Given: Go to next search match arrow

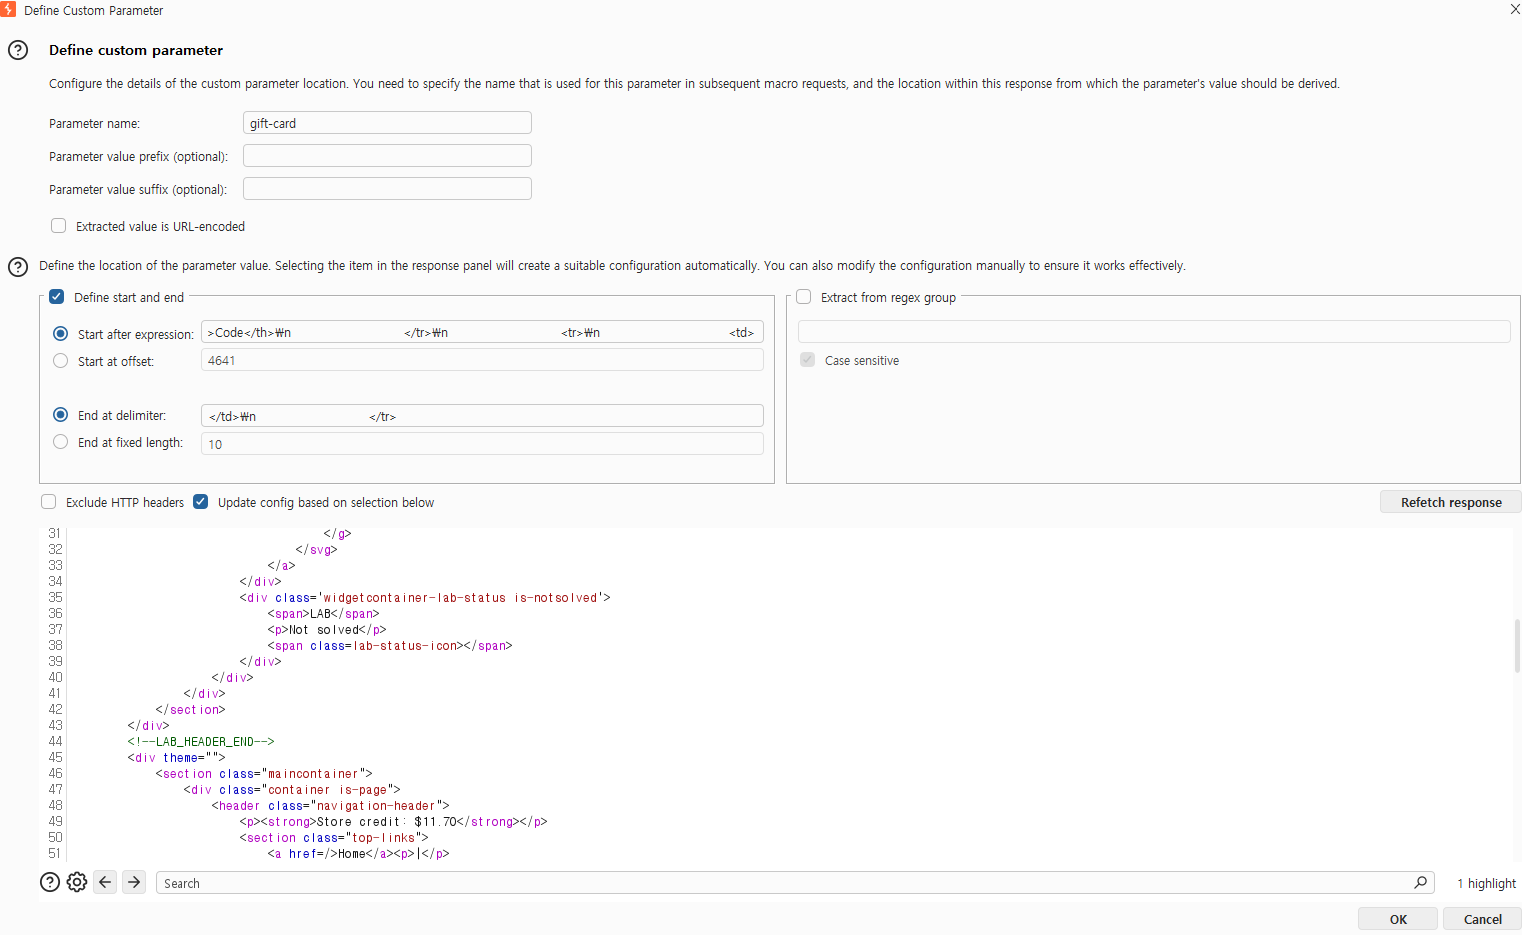Looking at the screenshot, I should click(134, 882).
